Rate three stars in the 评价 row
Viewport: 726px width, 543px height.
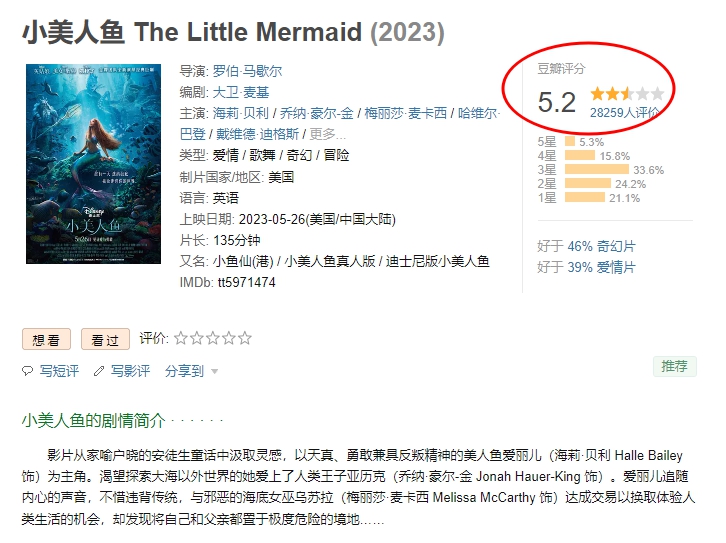click(213, 338)
